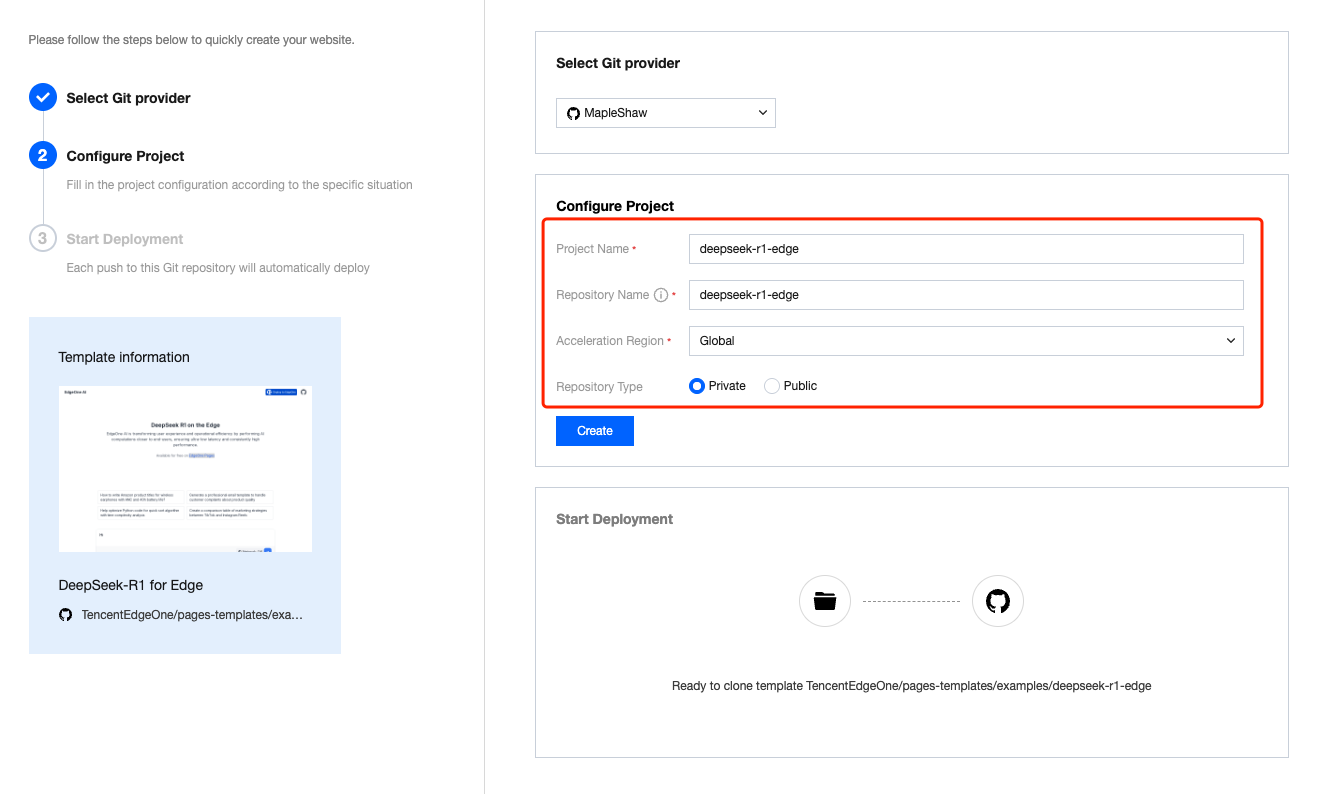Click the GitHub icon in Start Deployment

coord(997,601)
